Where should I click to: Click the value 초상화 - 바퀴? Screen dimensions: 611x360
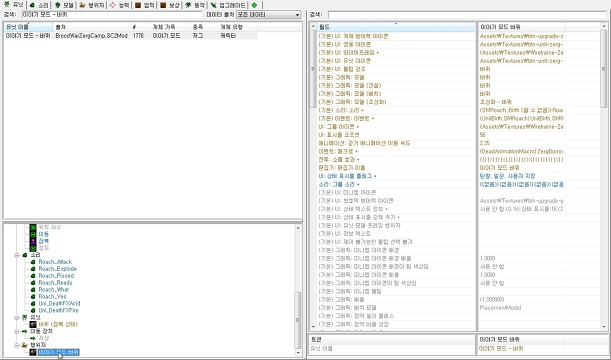point(496,102)
